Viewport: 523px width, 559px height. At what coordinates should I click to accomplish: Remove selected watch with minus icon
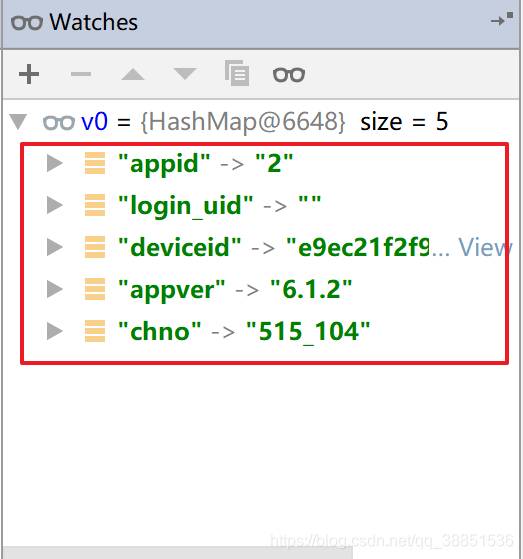tap(81, 74)
